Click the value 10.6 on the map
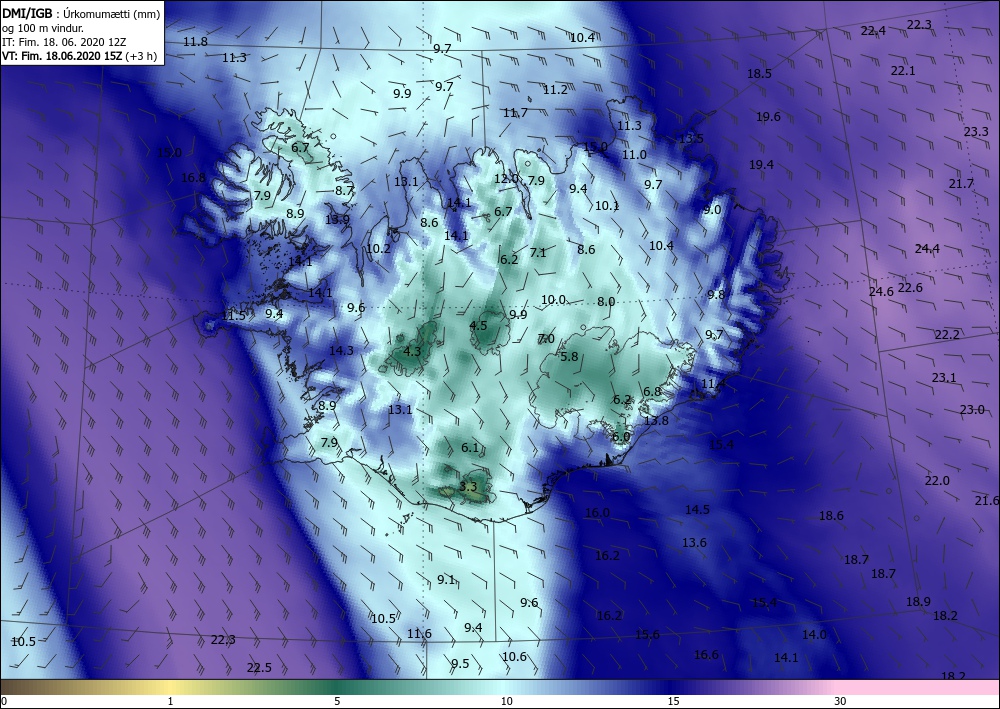The image size is (1000, 709). point(514,657)
